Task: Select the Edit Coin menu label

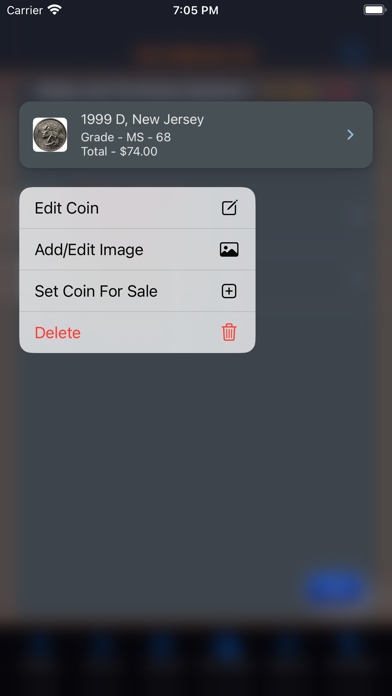Action: (x=67, y=208)
